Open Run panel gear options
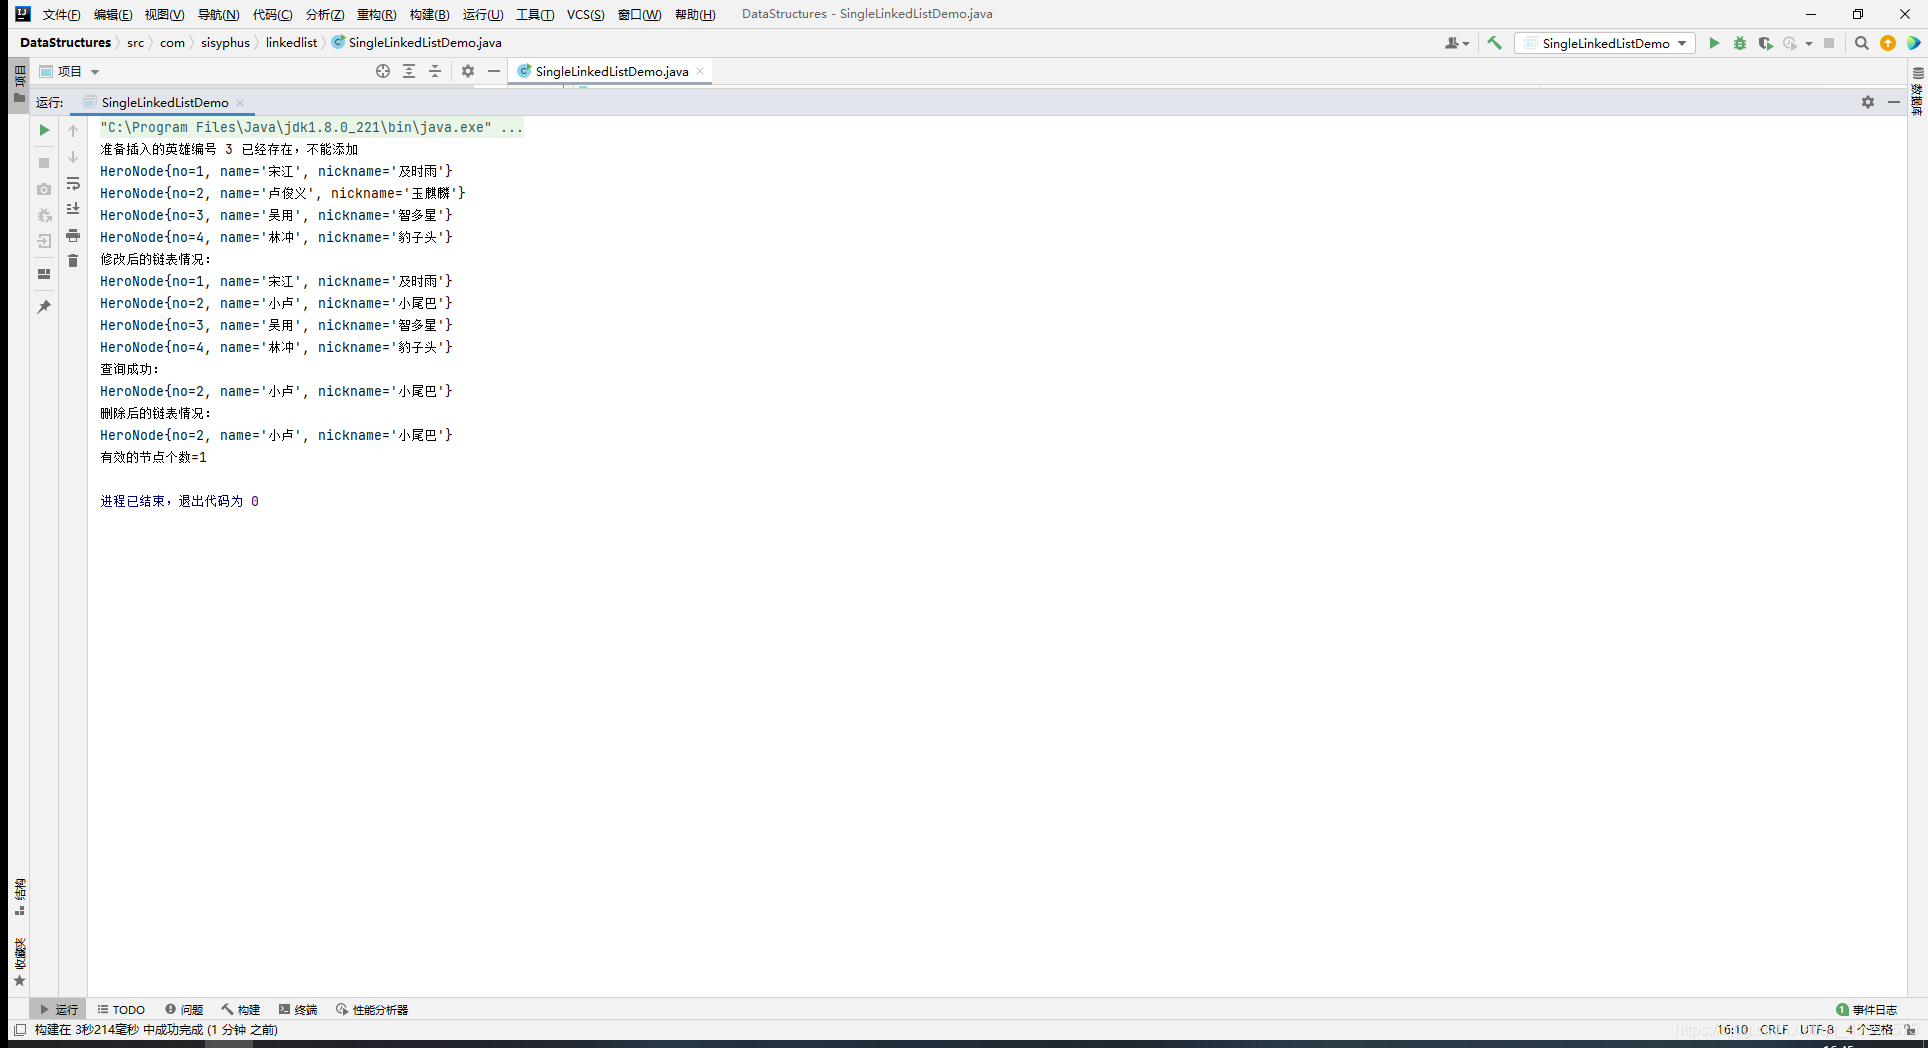The height and width of the screenshot is (1048, 1928). [1868, 102]
